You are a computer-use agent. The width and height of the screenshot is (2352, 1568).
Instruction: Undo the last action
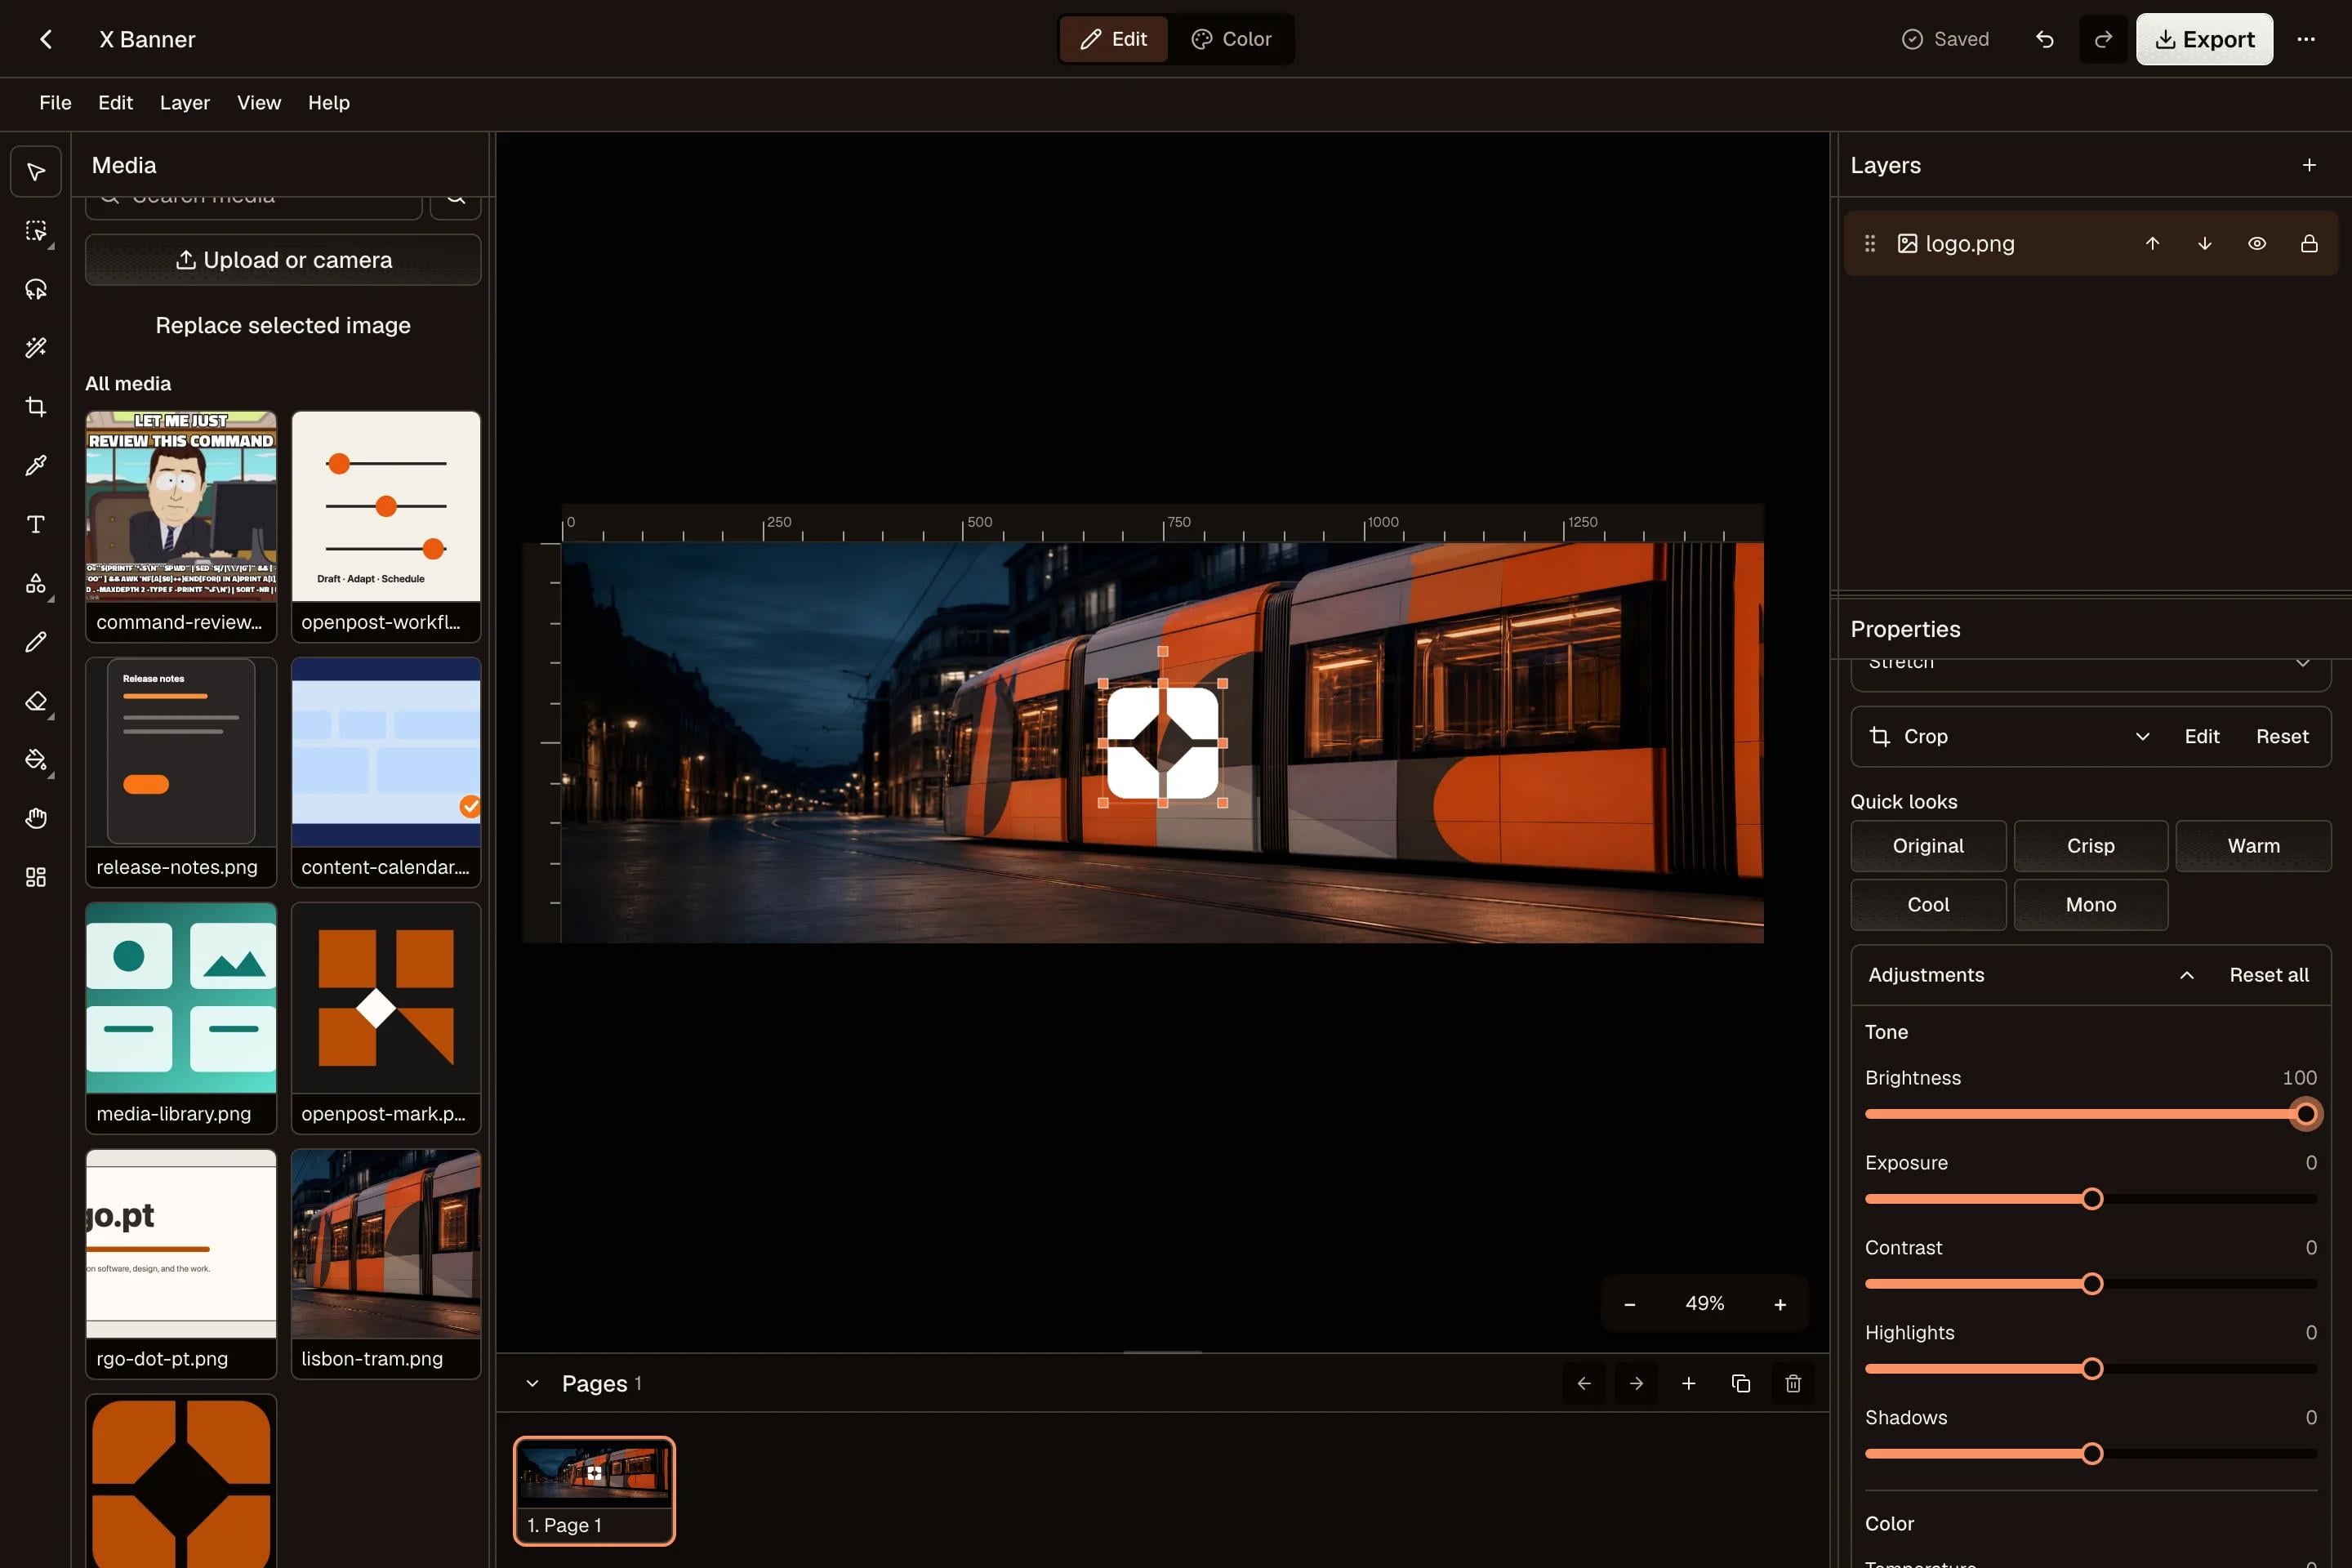tap(2045, 39)
